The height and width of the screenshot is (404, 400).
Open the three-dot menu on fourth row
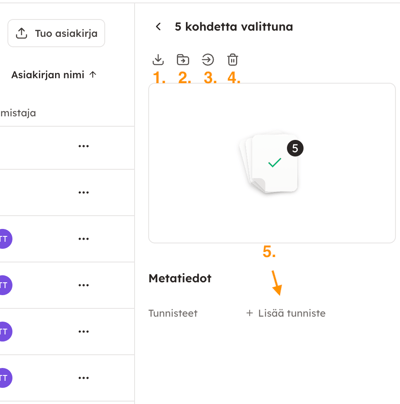coord(83,285)
